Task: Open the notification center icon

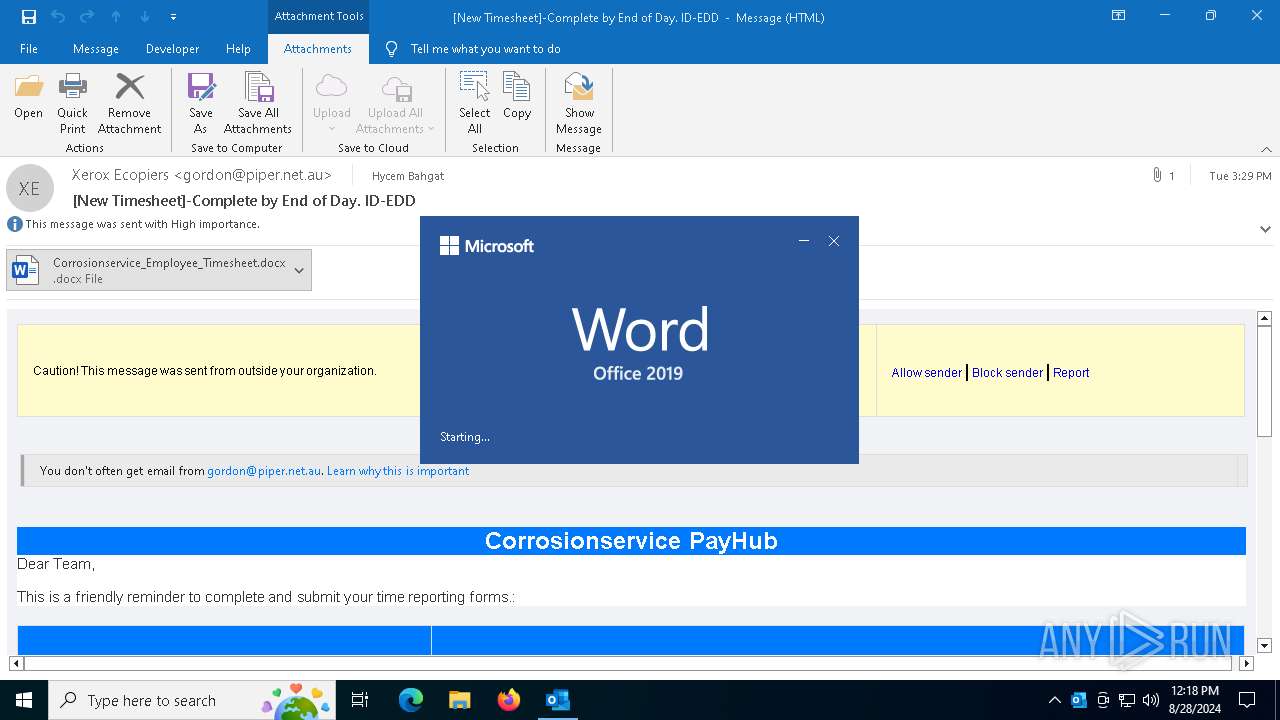Action: 1247,700
